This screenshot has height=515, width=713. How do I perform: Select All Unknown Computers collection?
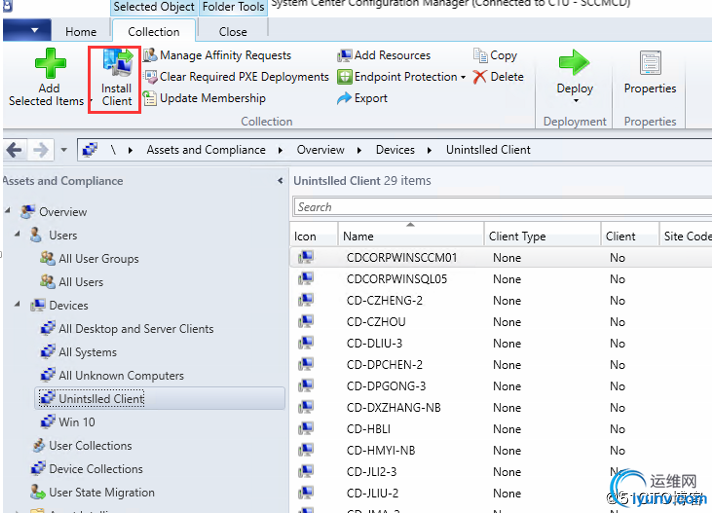[x=121, y=375]
